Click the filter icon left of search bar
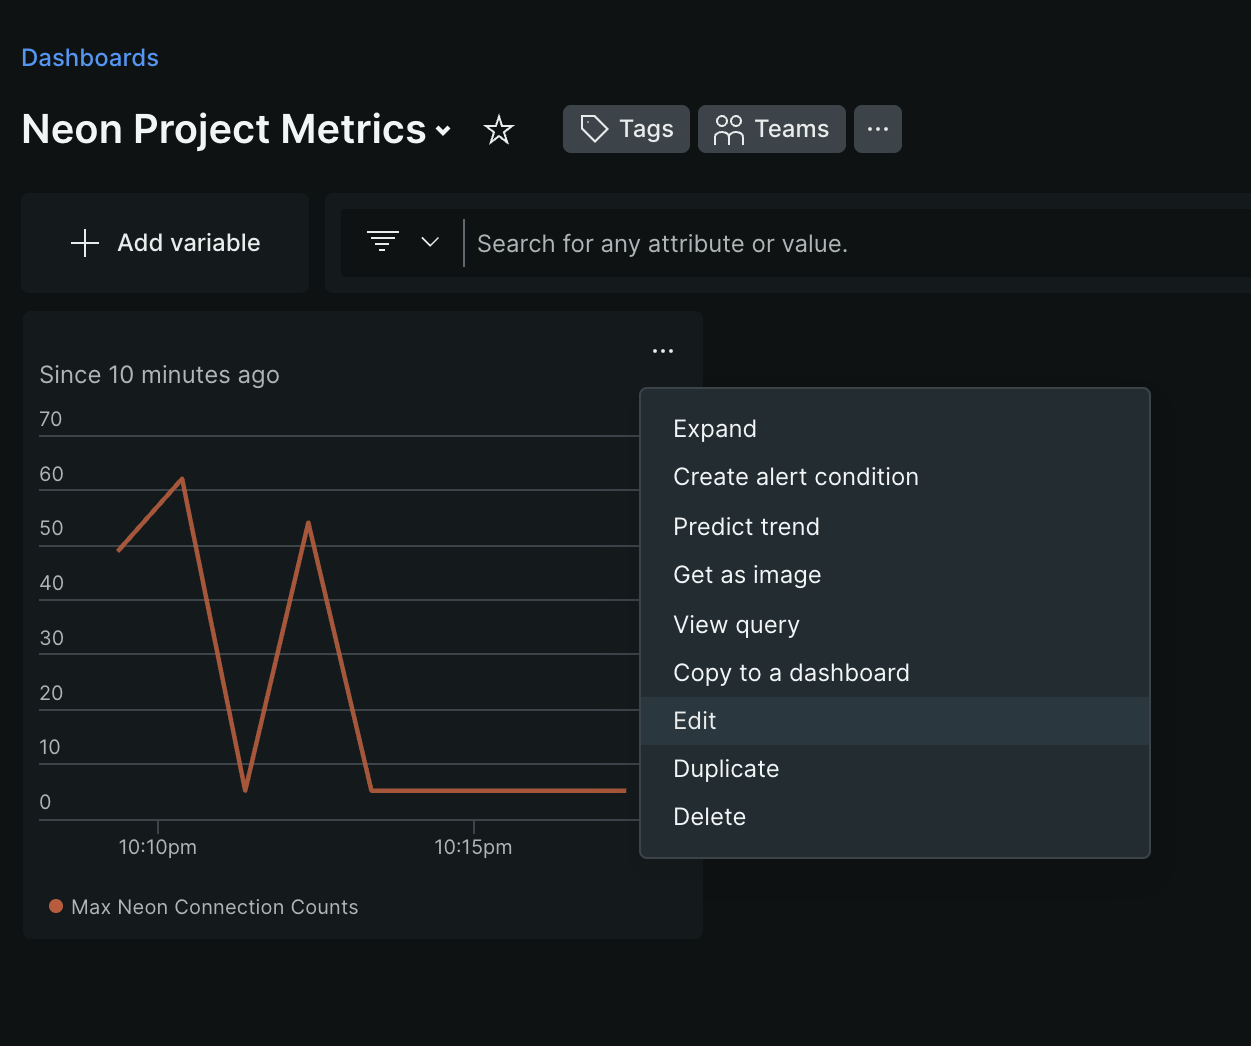This screenshot has height=1046, width=1251. (382, 241)
